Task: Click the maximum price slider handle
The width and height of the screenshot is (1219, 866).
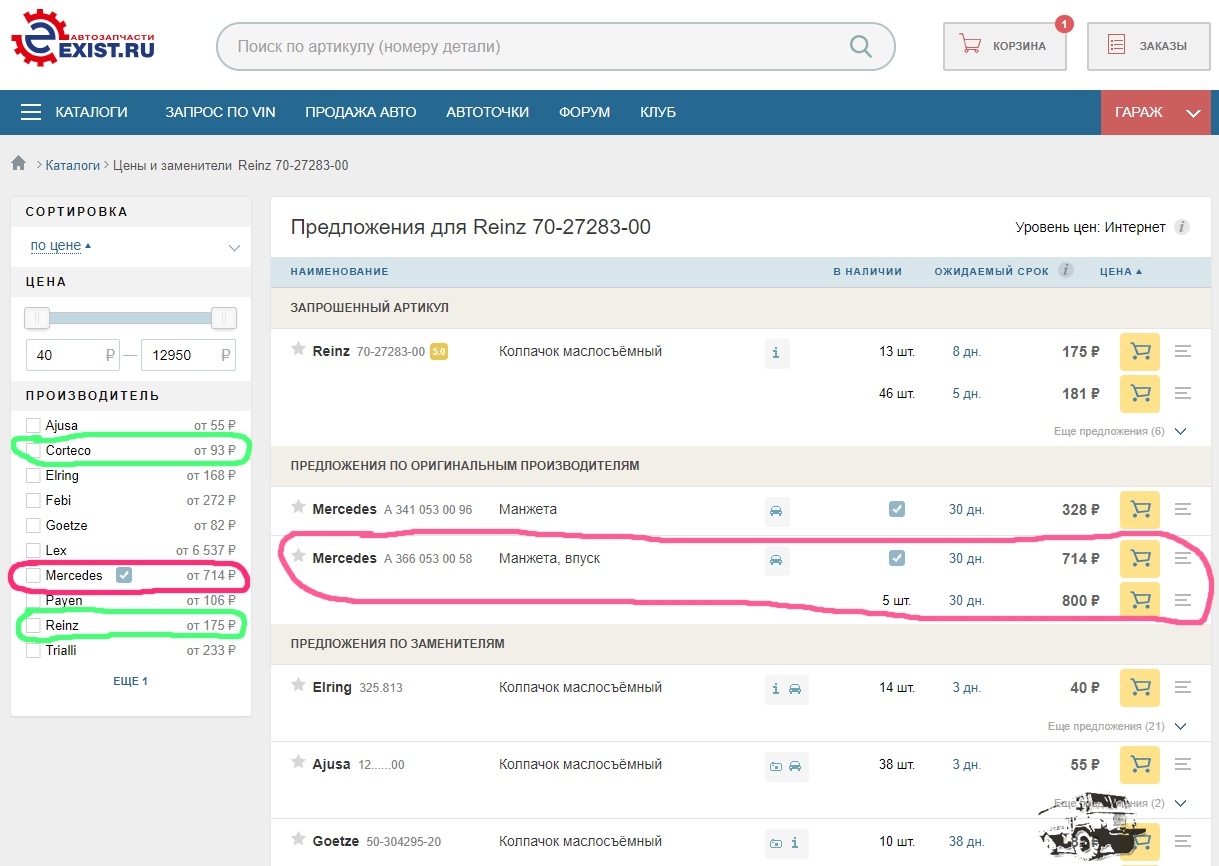Action: tap(224, 318)
